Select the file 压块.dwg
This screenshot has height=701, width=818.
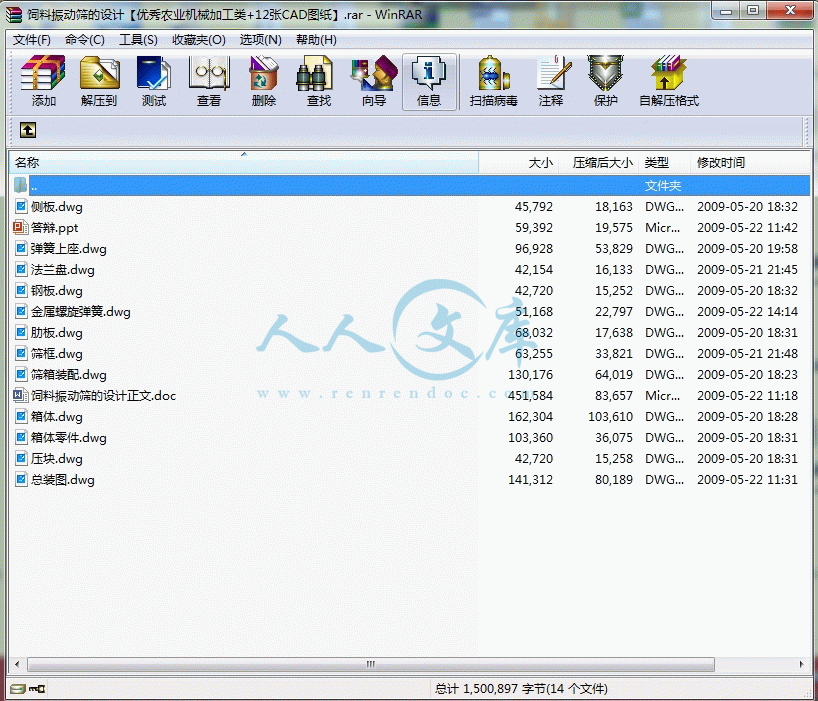(56, 458)
